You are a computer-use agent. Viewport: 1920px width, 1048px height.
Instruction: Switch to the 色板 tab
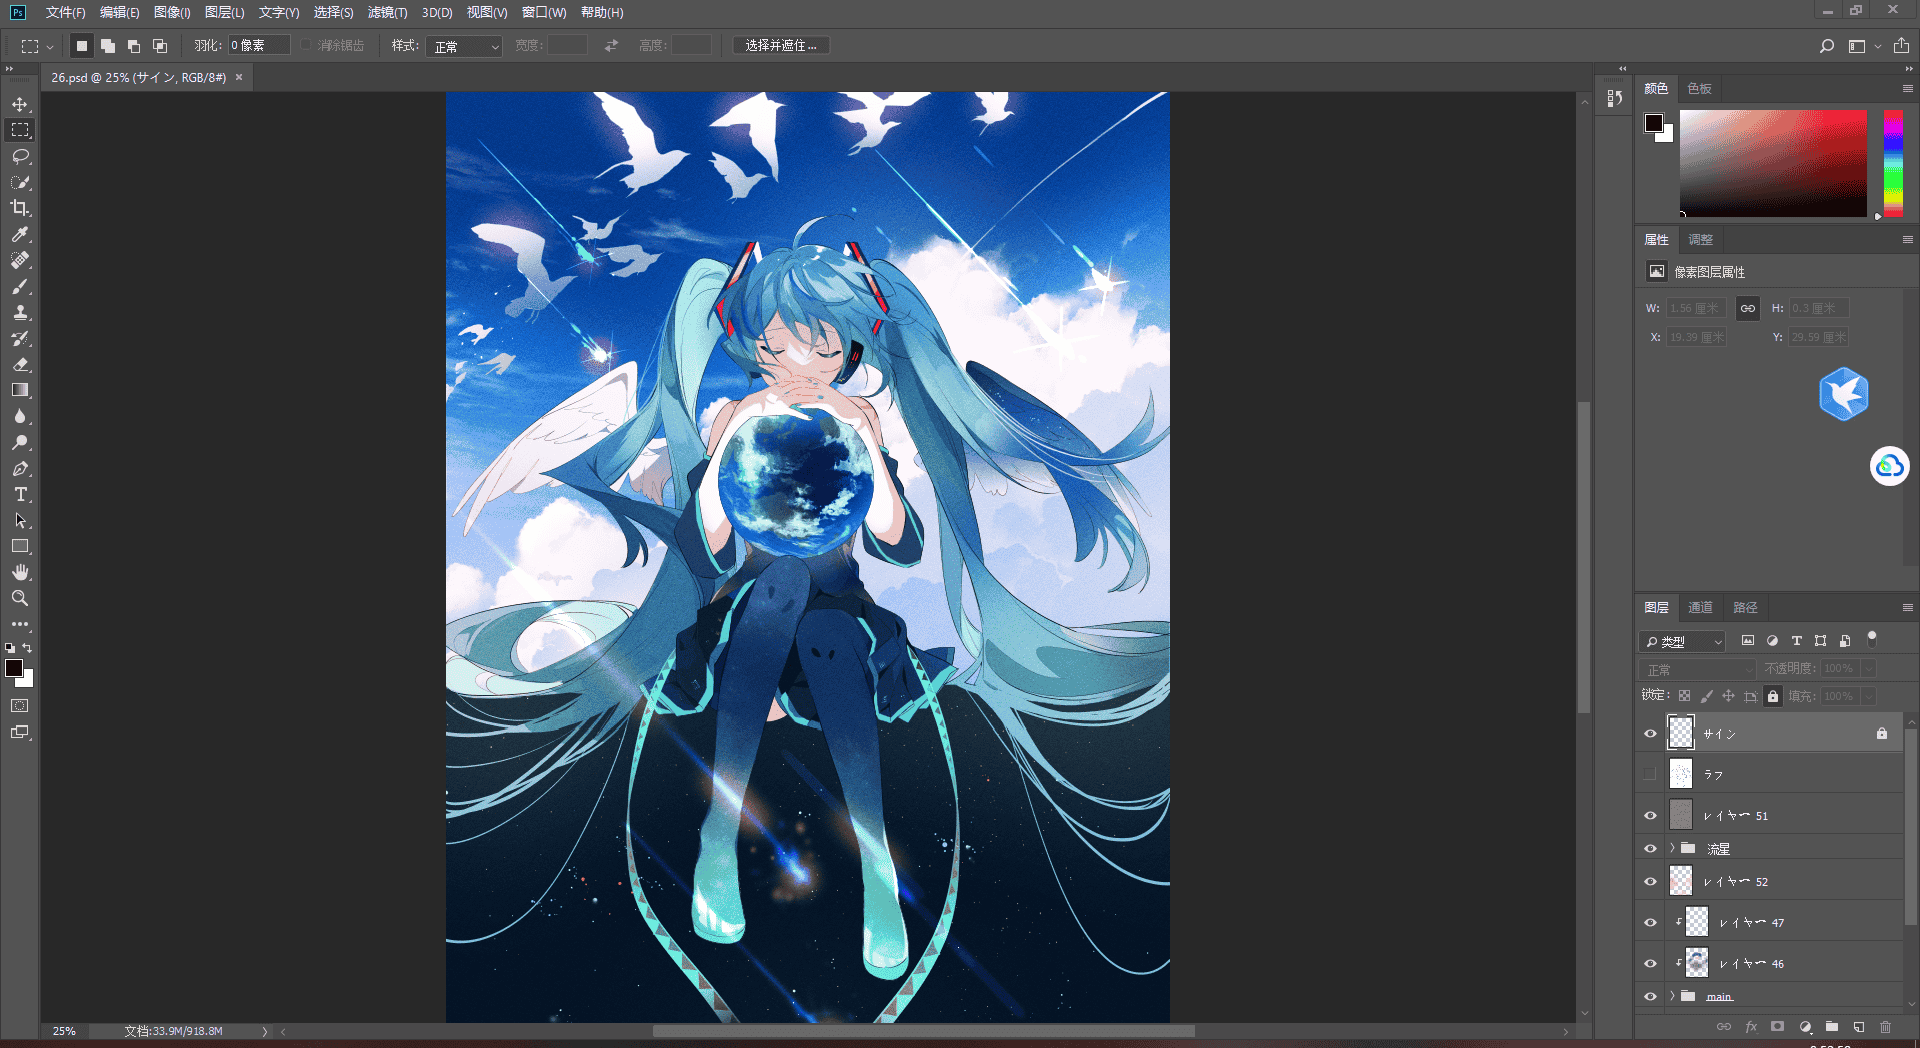pos(1699,89)
